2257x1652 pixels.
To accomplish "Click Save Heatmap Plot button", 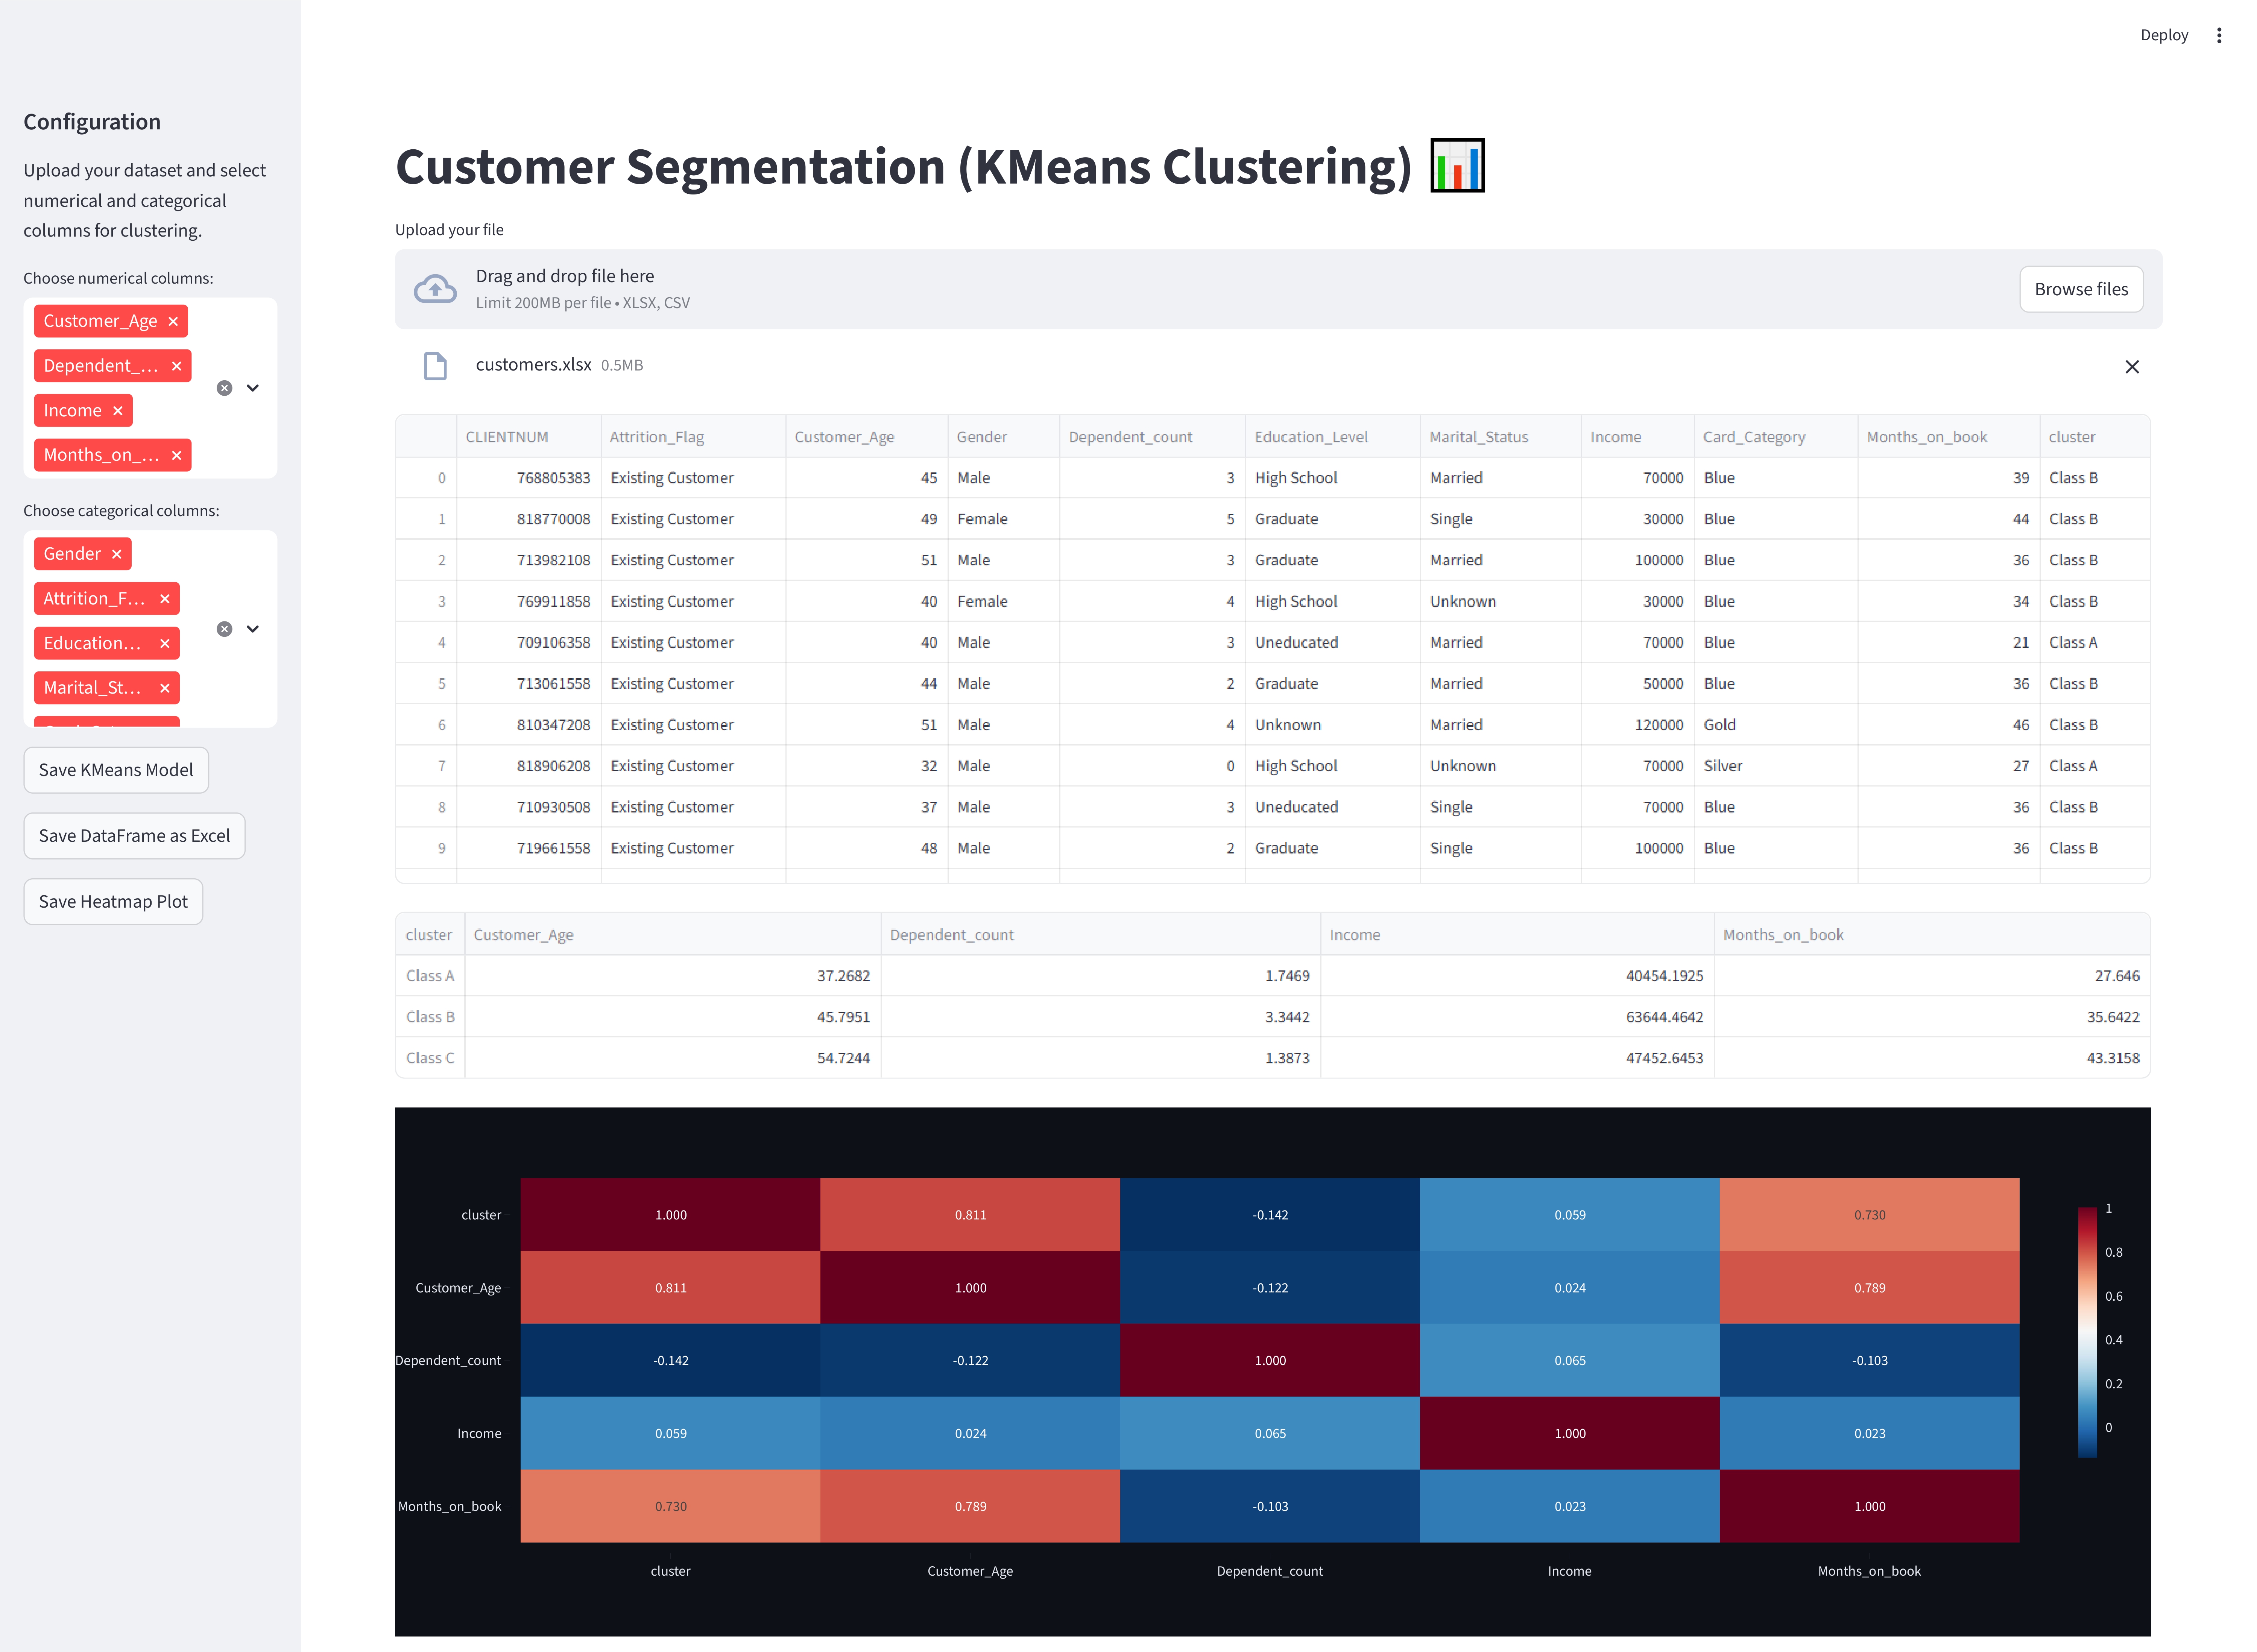I will (x=113, y=902).
